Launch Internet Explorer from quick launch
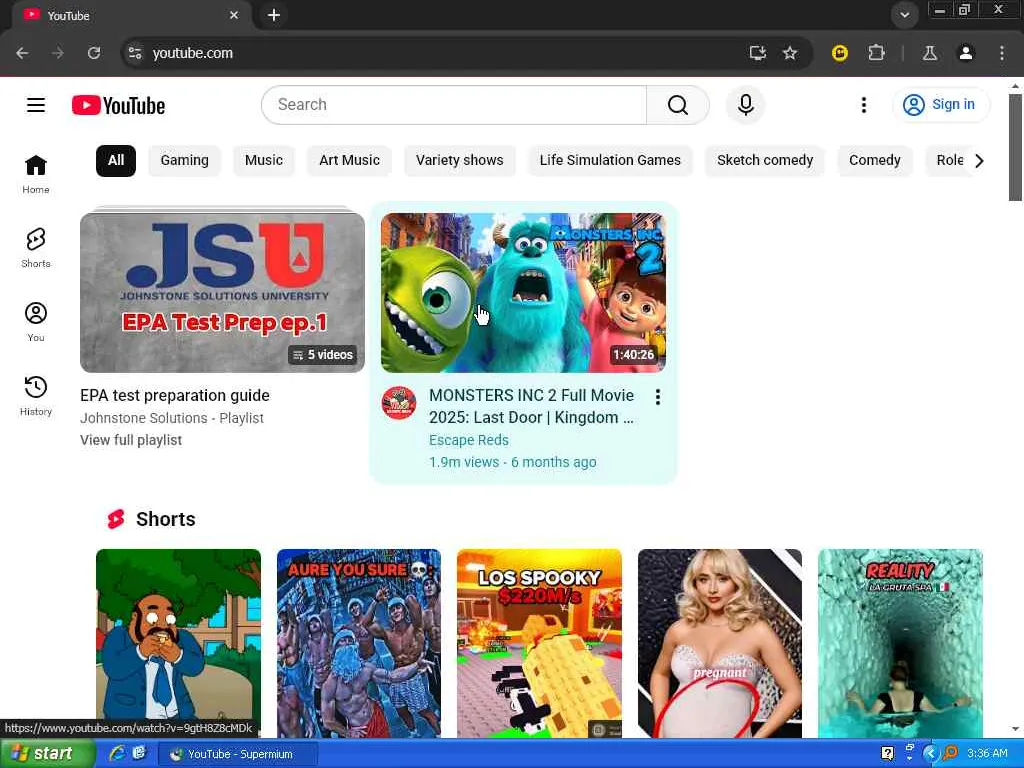Viewport: 1024px width, 768px height. 117,753
